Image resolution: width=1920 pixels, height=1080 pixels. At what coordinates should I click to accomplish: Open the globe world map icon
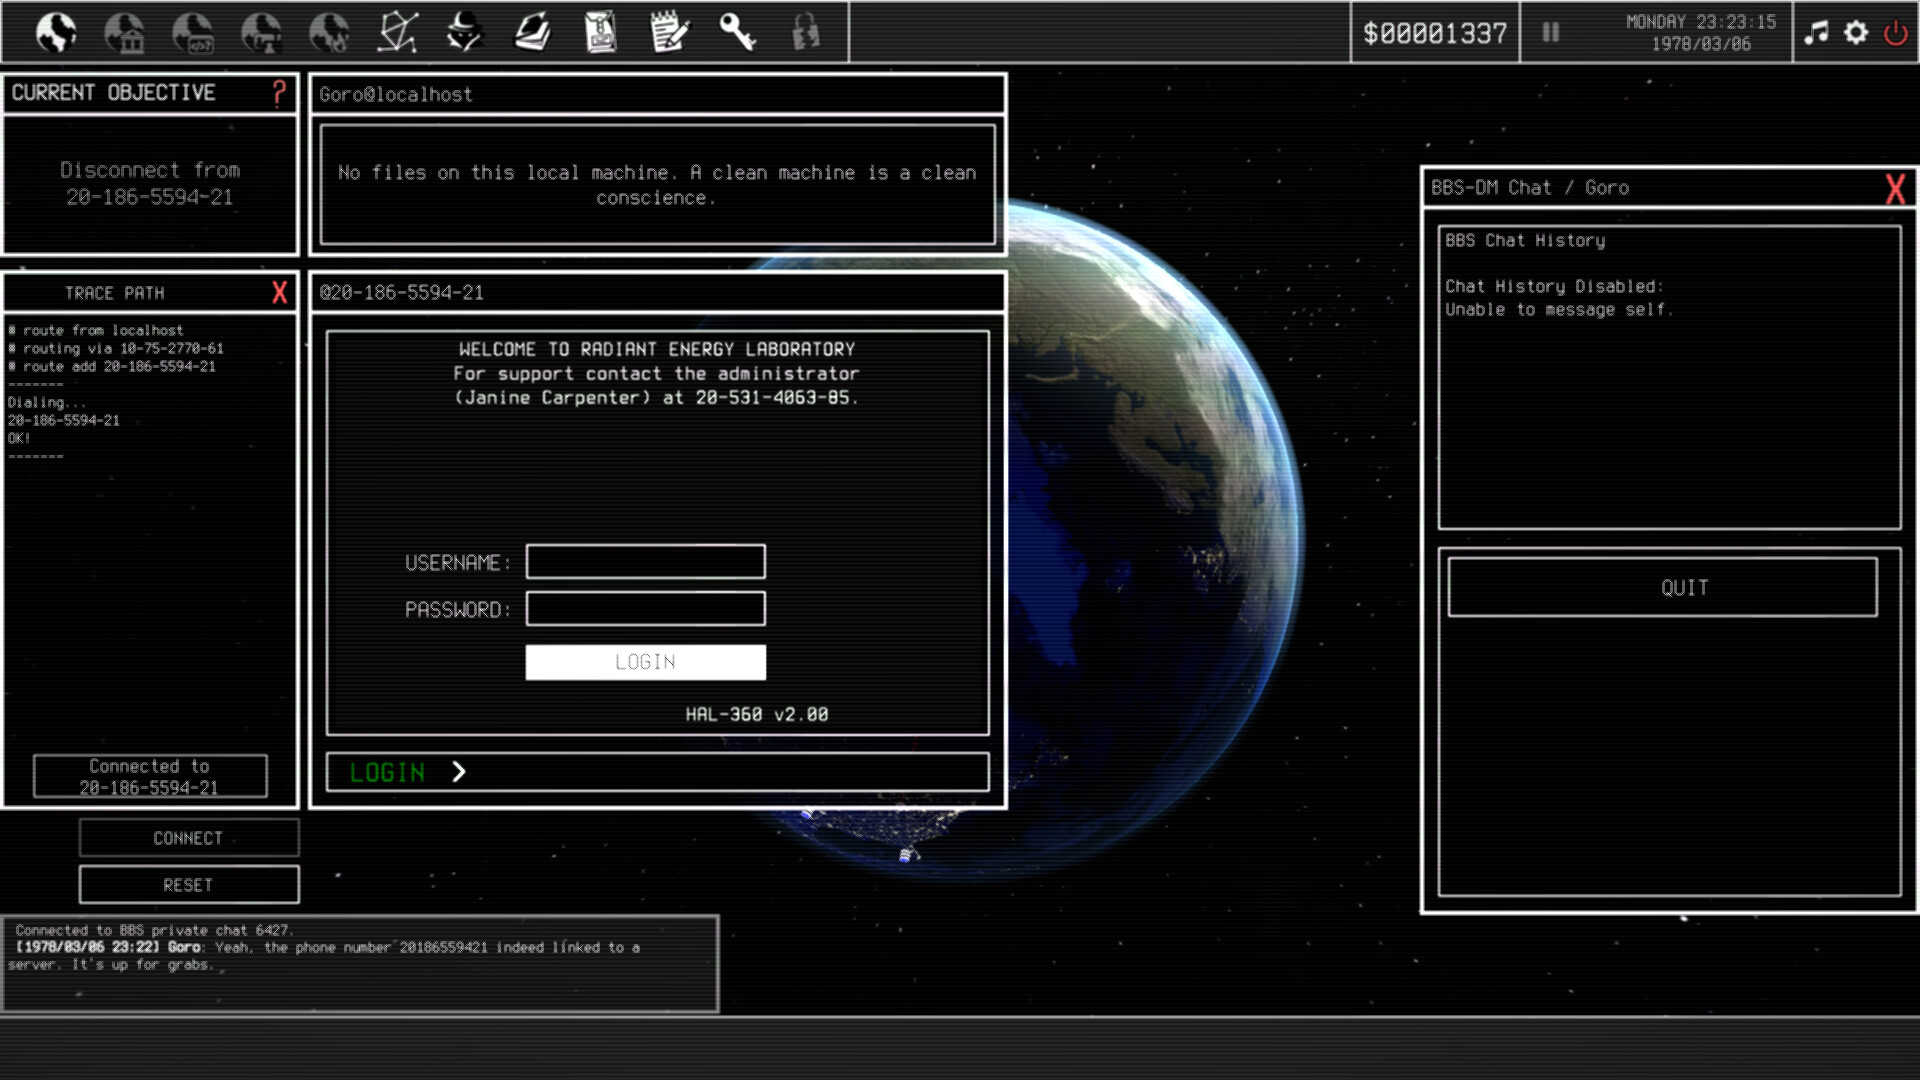click(x=56, y=33)
